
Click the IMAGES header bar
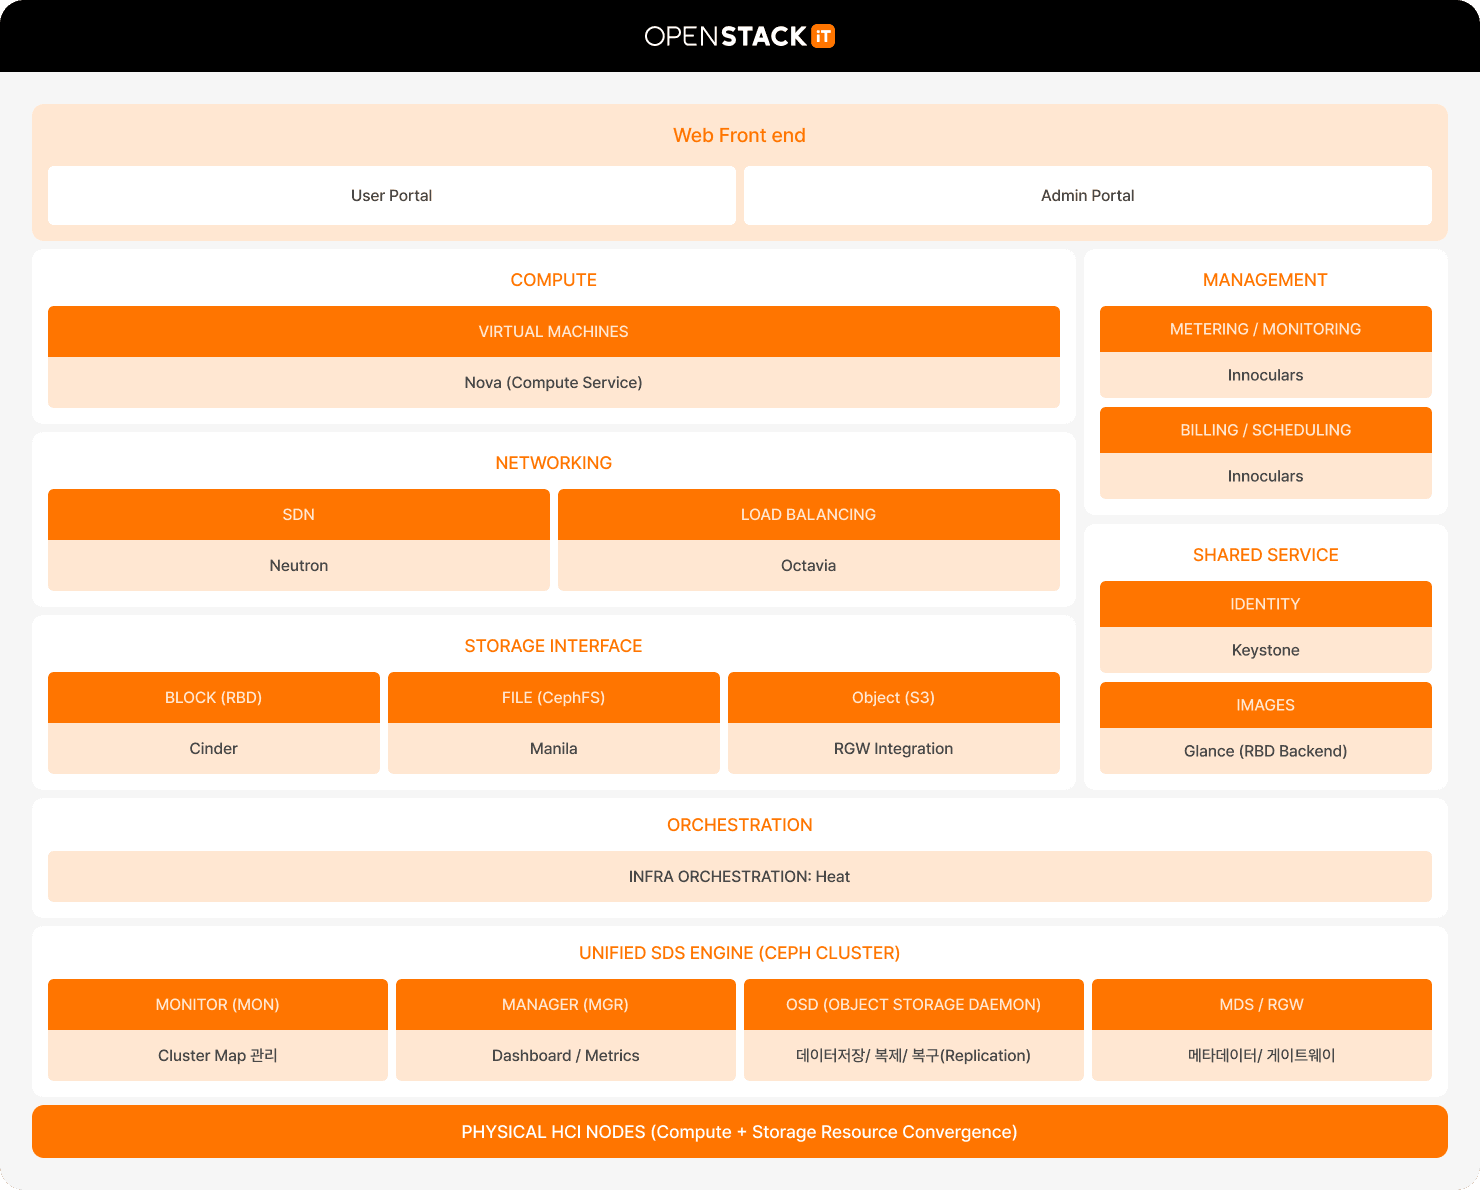point(1266,705)
